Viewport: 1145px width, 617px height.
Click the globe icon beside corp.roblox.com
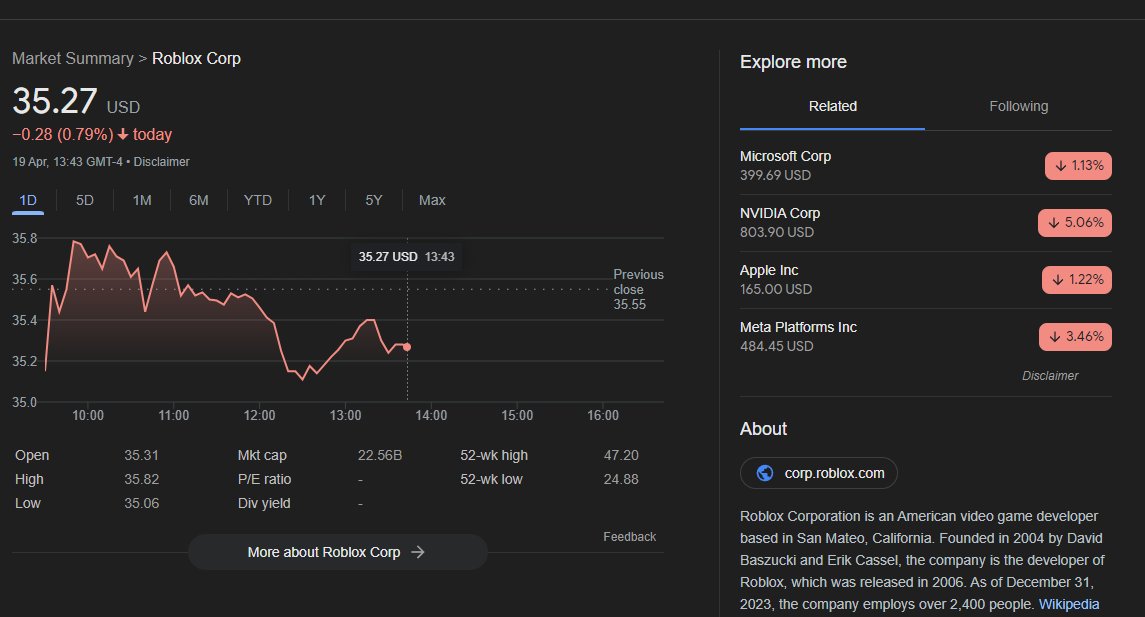(x=765, y=473)
